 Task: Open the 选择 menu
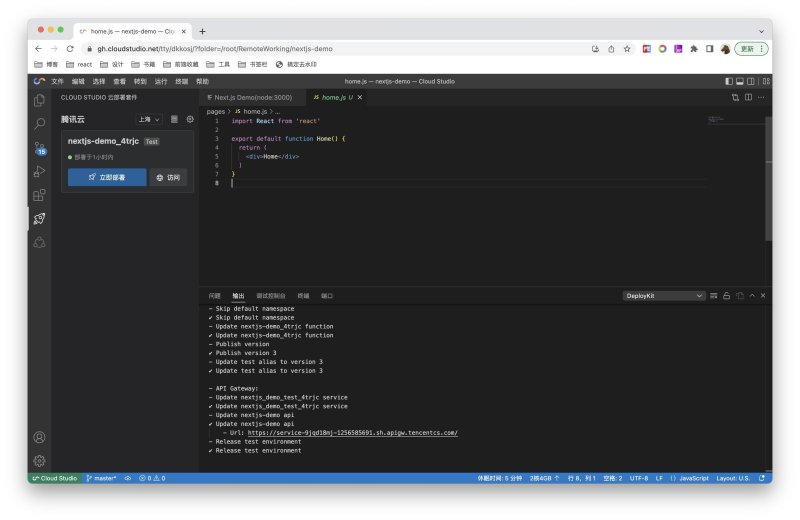[98, 81]
